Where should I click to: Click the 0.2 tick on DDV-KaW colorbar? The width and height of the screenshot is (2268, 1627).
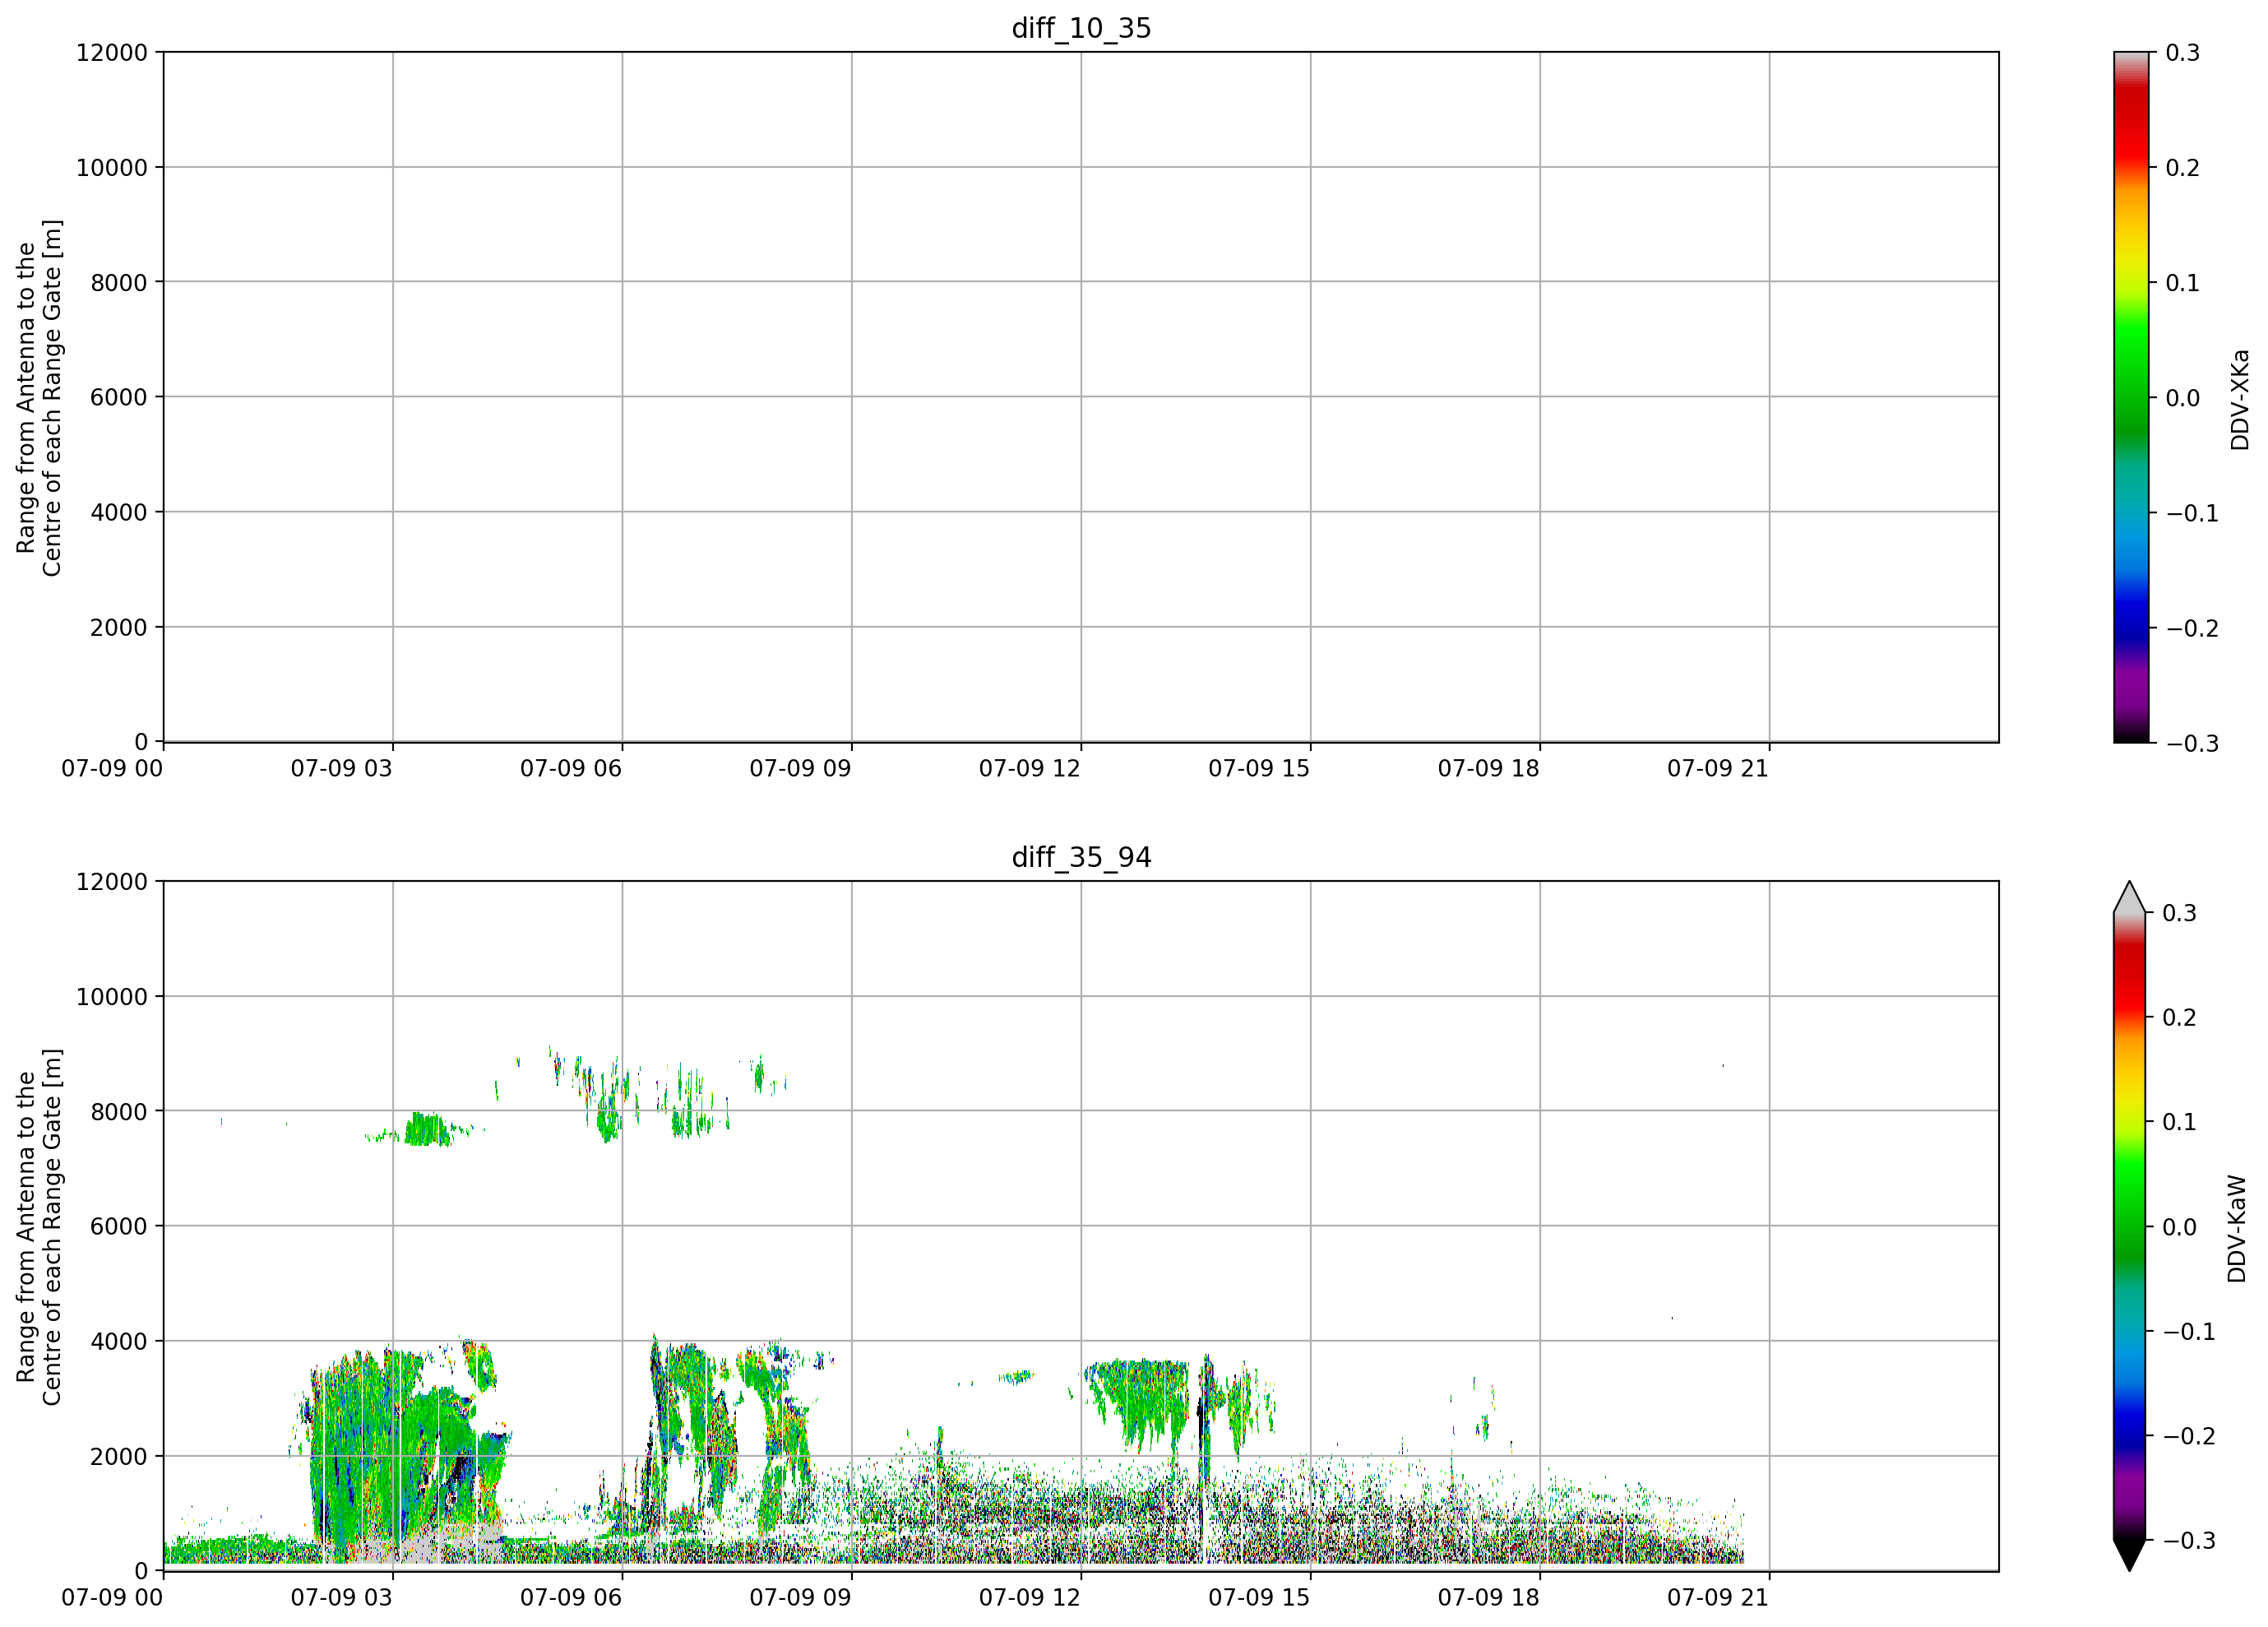2180,1018
